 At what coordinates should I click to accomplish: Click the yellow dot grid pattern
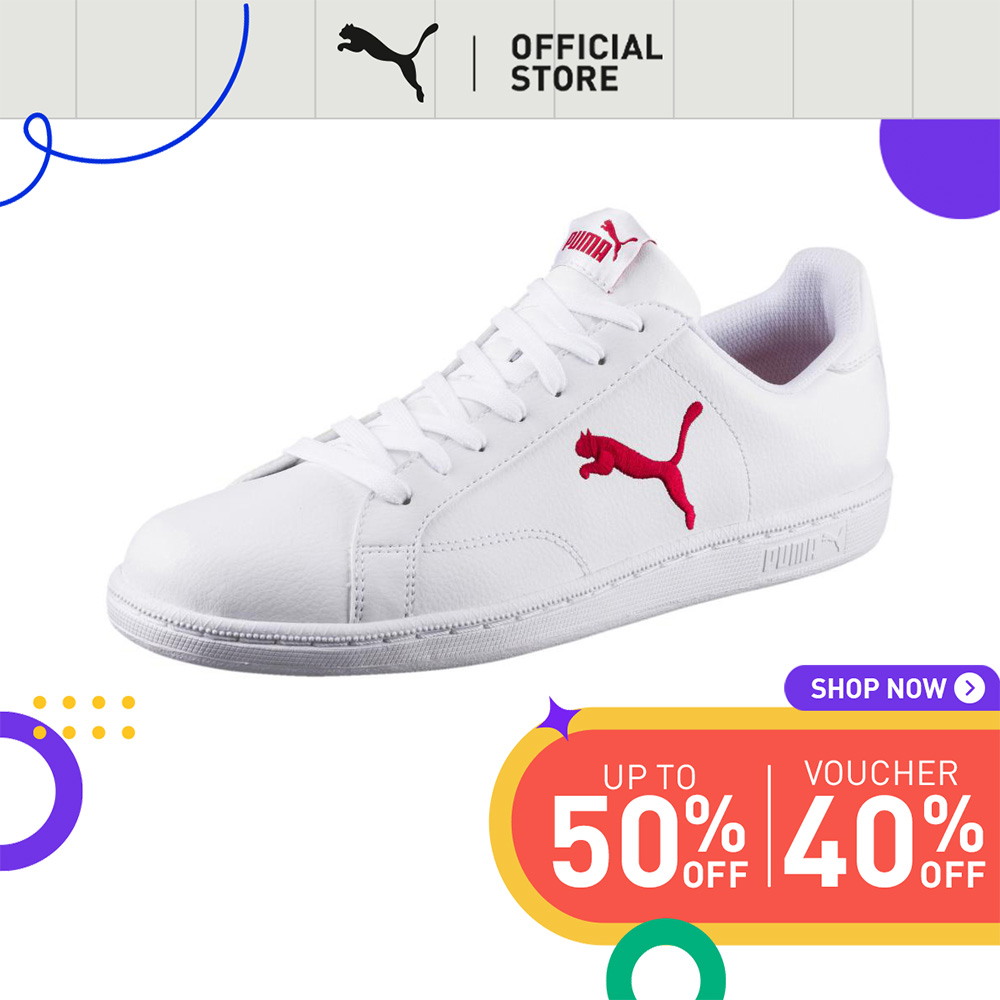[84, 717]
